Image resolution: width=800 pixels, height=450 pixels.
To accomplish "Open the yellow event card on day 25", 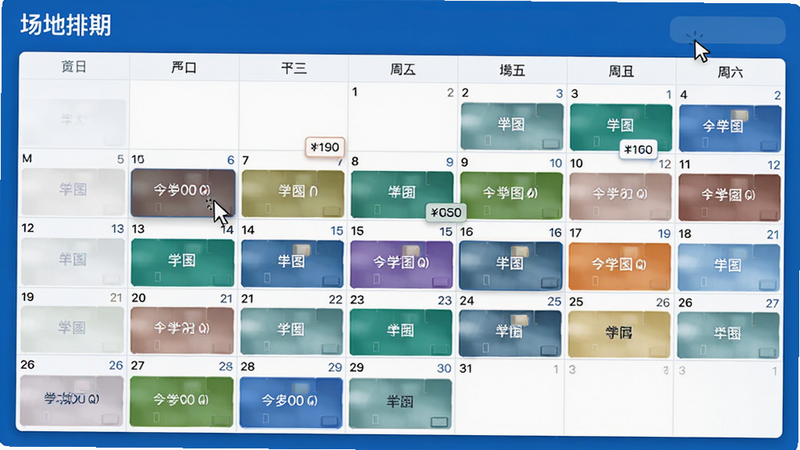I will click(x=619, y=334).
